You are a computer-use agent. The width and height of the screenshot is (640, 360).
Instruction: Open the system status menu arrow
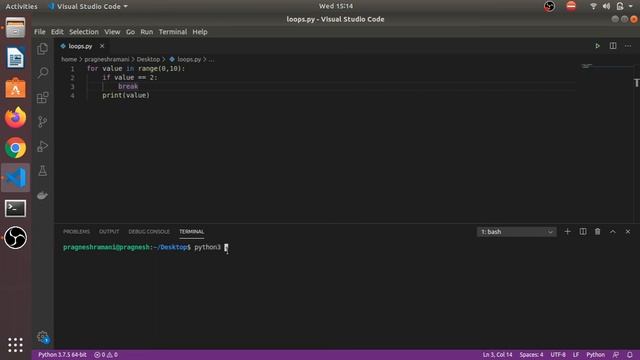[631, 6]
